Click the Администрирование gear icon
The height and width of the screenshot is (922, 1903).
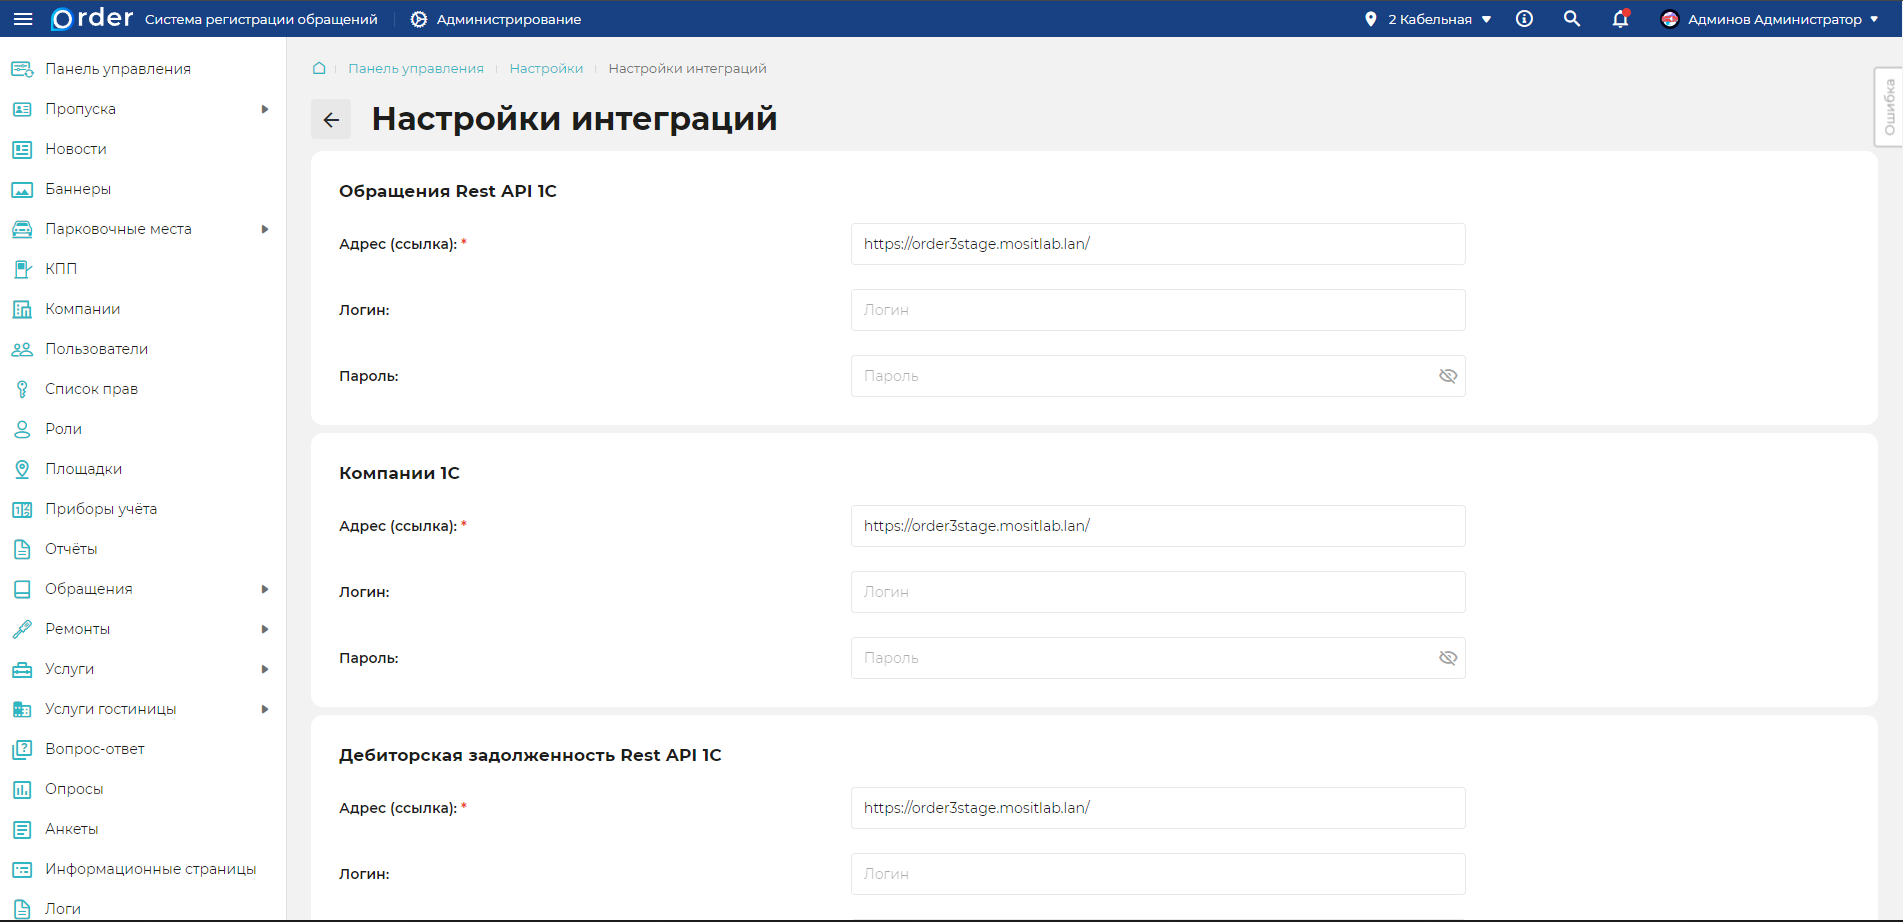(419, 19)
